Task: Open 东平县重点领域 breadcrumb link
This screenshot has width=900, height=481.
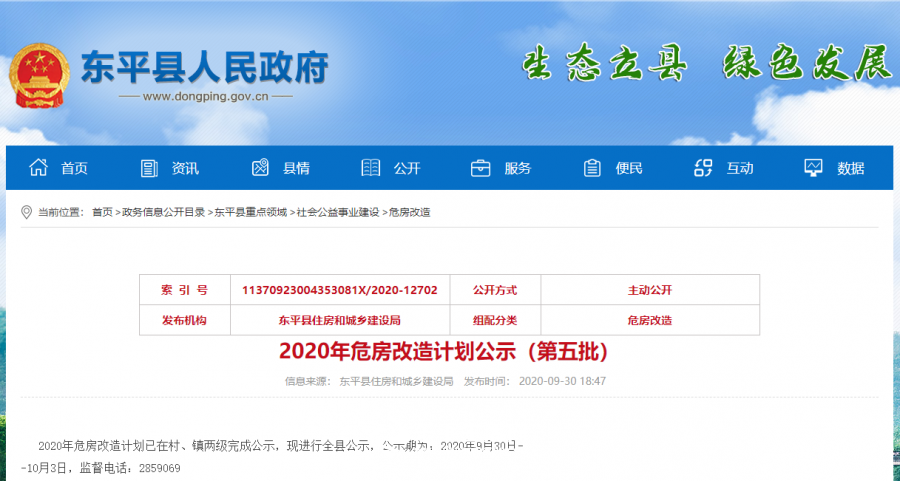Action: 250,212
